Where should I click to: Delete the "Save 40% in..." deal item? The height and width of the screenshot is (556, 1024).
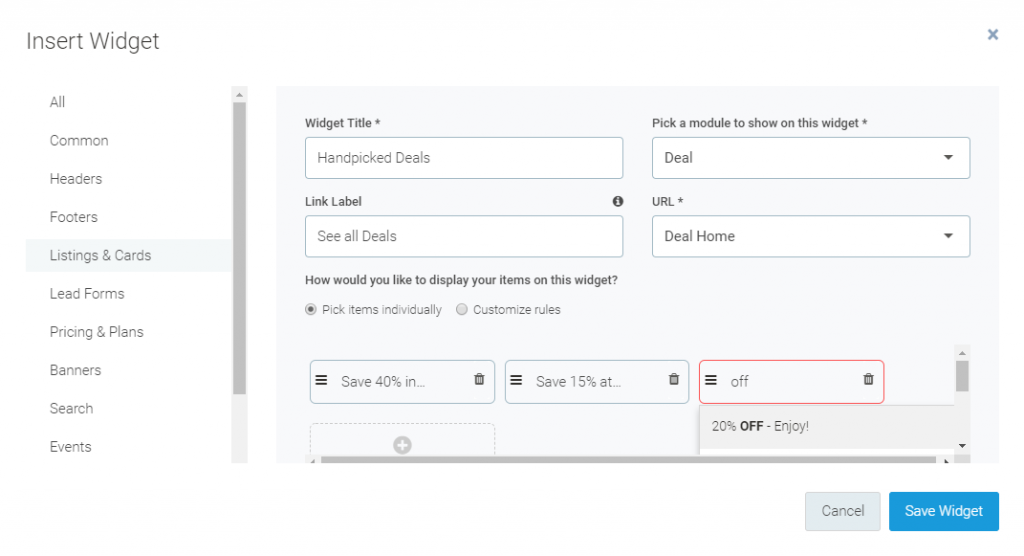479,380
